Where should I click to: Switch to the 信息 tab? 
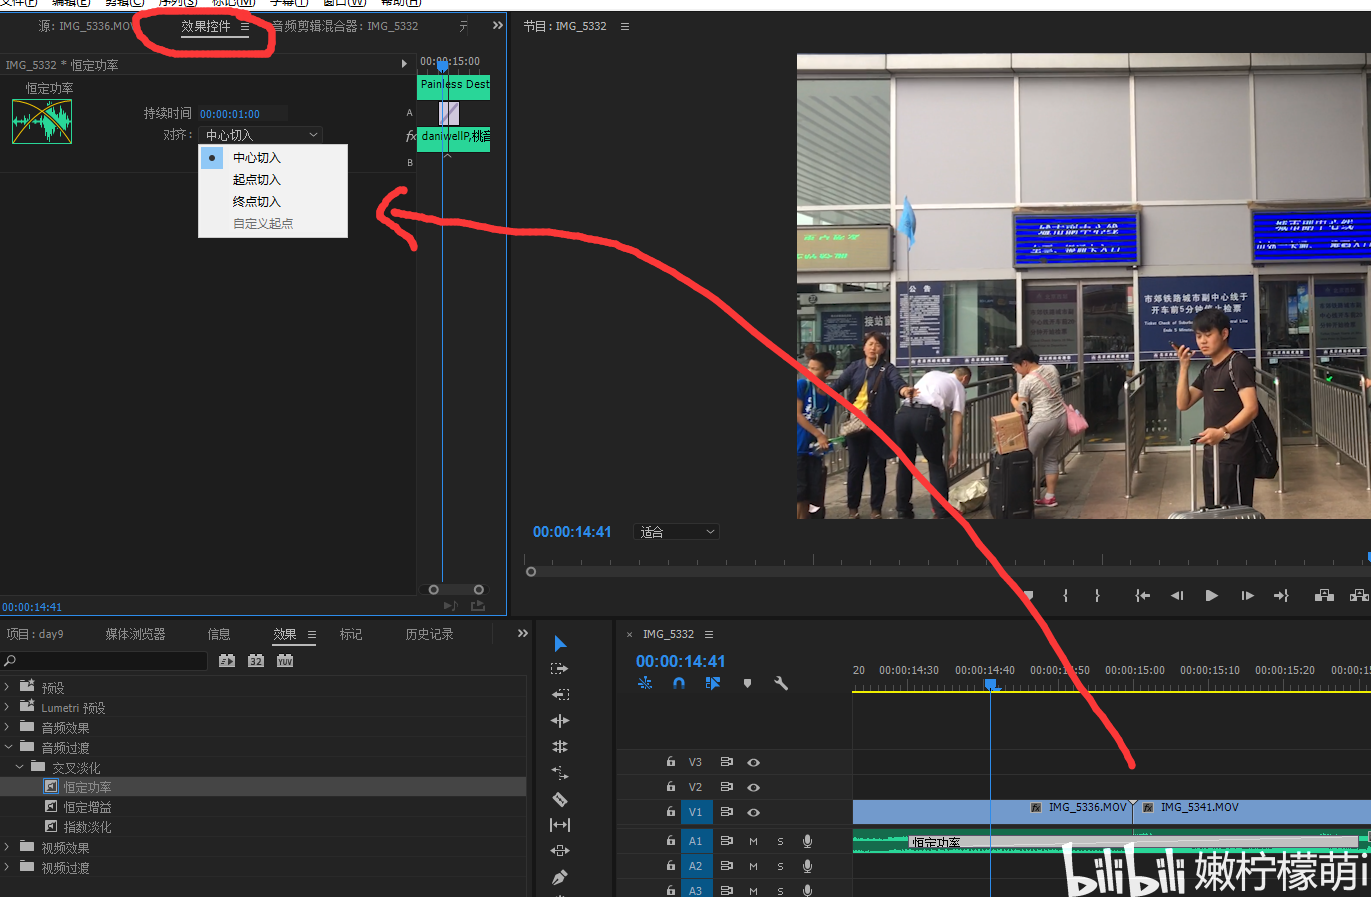[x=219, y=634]
